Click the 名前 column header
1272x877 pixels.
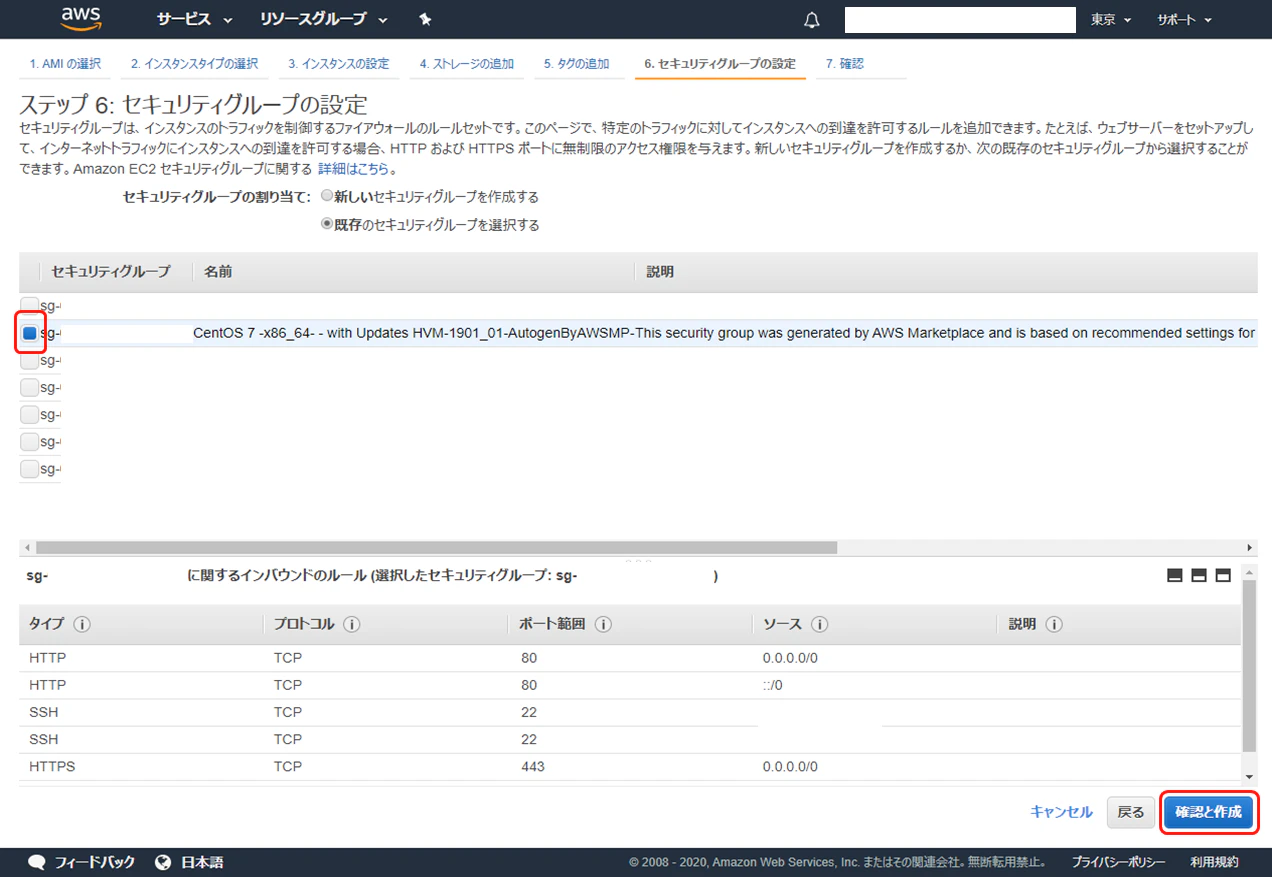tap(218, 272)
